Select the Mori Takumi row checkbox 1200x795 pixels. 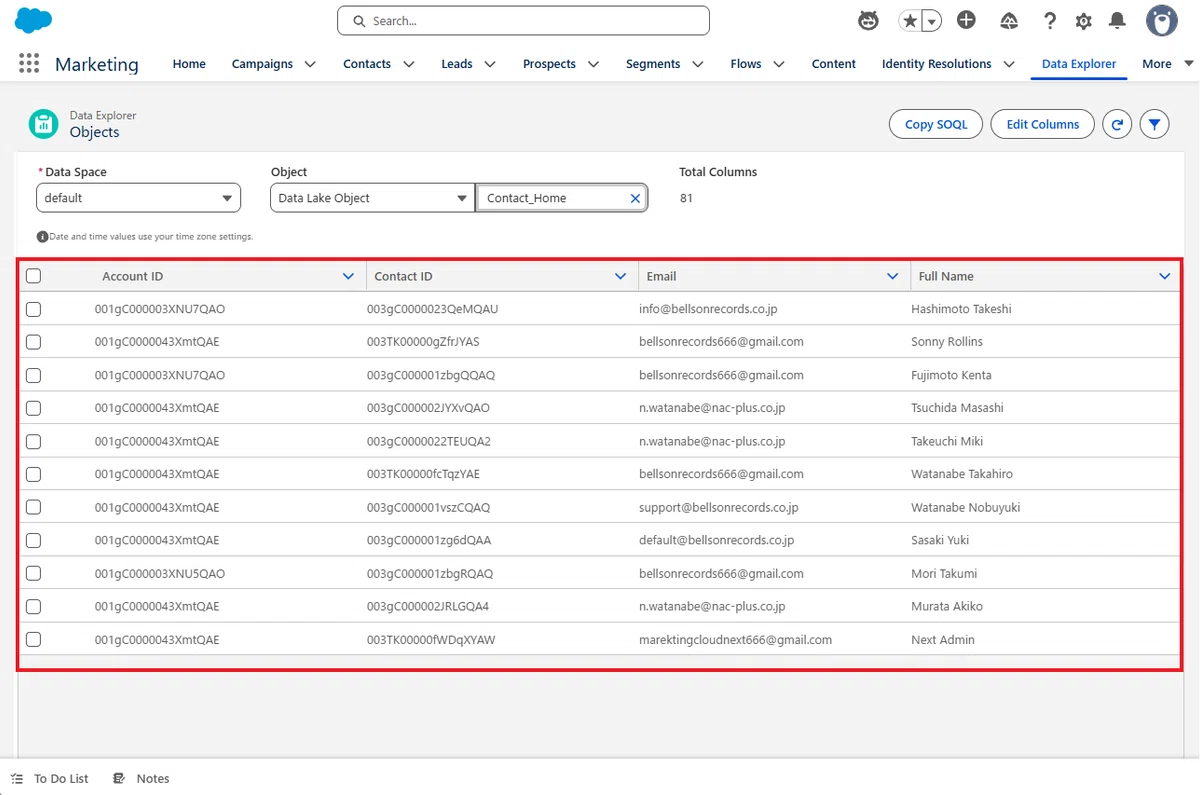[33, 573]
